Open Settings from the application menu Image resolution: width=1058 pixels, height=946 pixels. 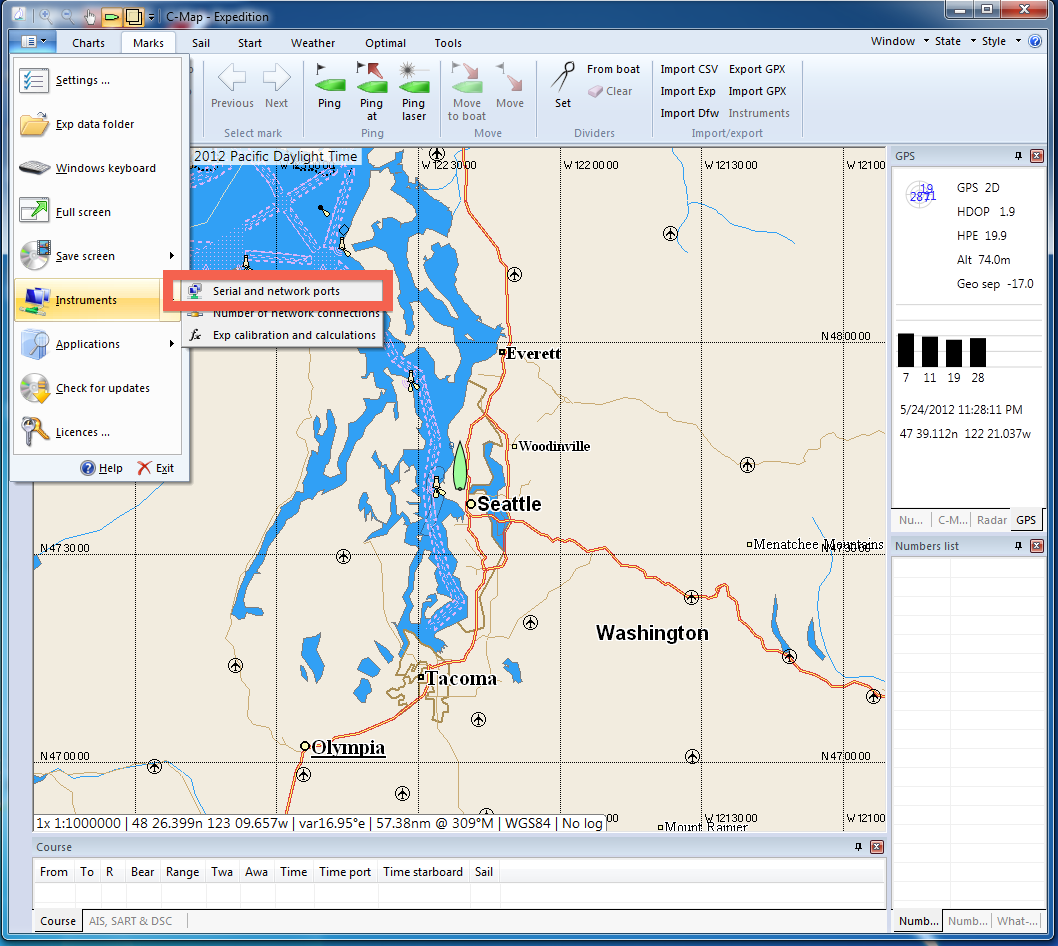click(x=98, y=80)
